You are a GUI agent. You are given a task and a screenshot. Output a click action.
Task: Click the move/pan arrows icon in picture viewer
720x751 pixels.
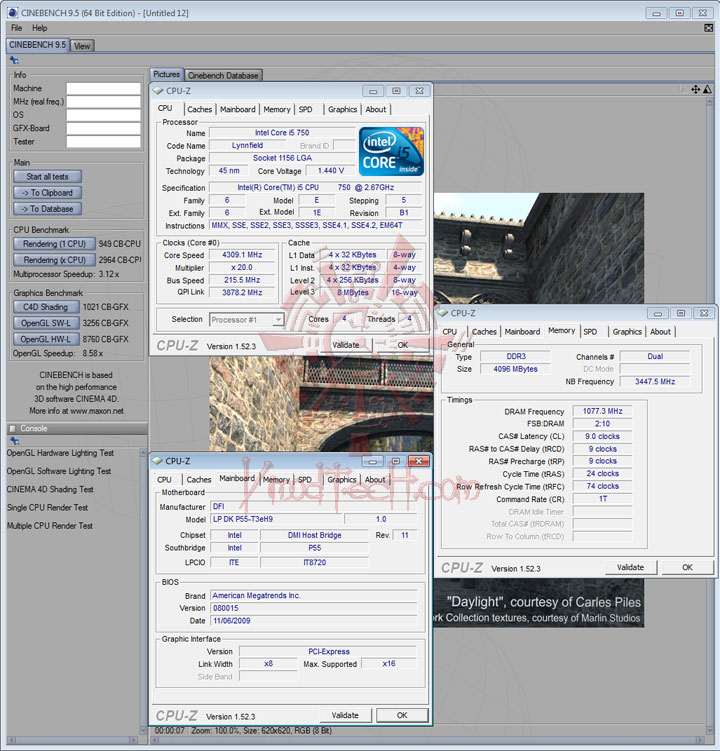click(696, 90)
